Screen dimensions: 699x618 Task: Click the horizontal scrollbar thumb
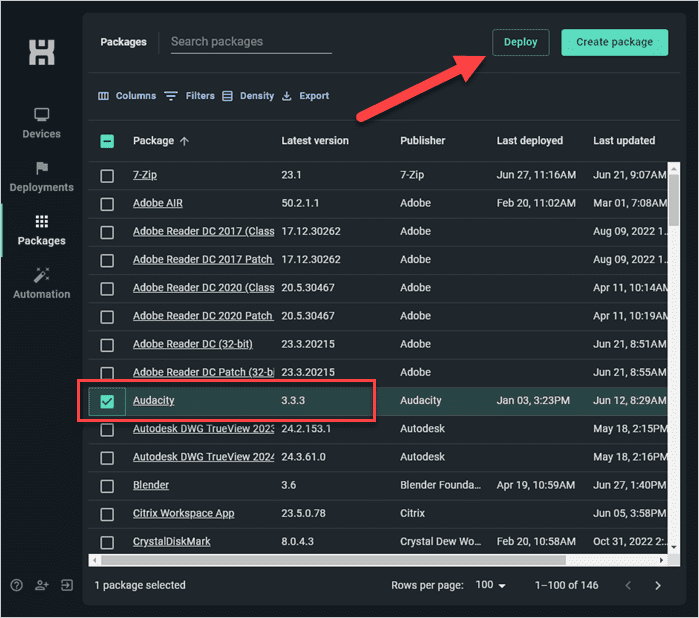pyautogui.click(x=333, y=560)
